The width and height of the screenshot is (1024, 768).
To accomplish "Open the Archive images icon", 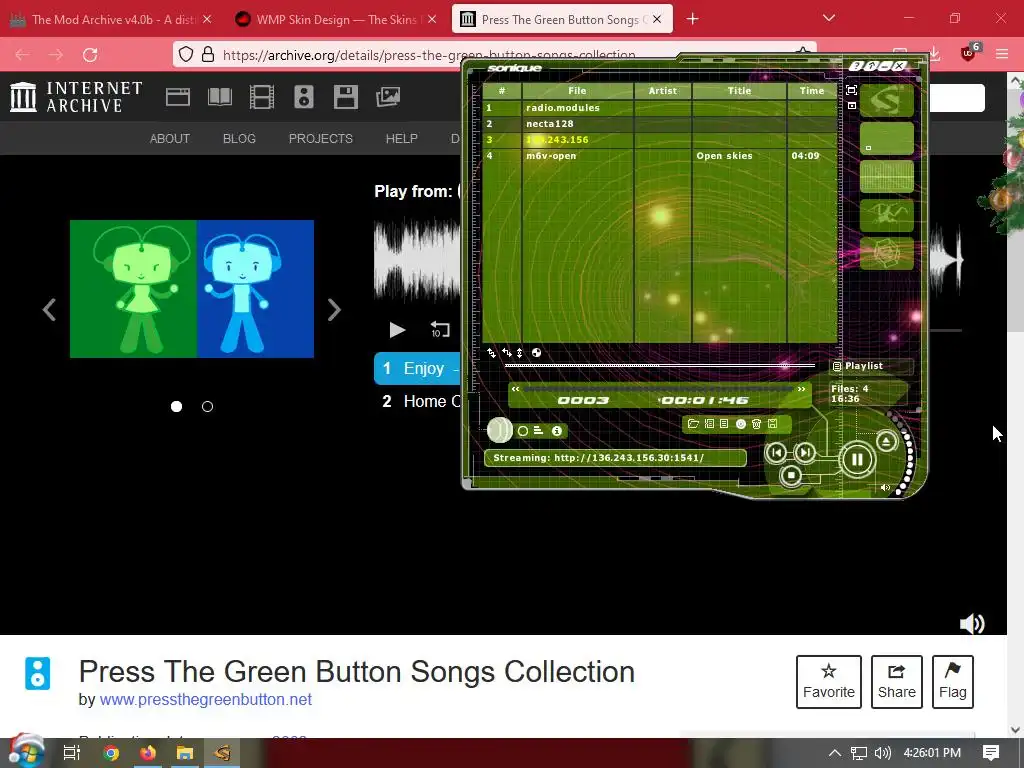I will point(388,97).
